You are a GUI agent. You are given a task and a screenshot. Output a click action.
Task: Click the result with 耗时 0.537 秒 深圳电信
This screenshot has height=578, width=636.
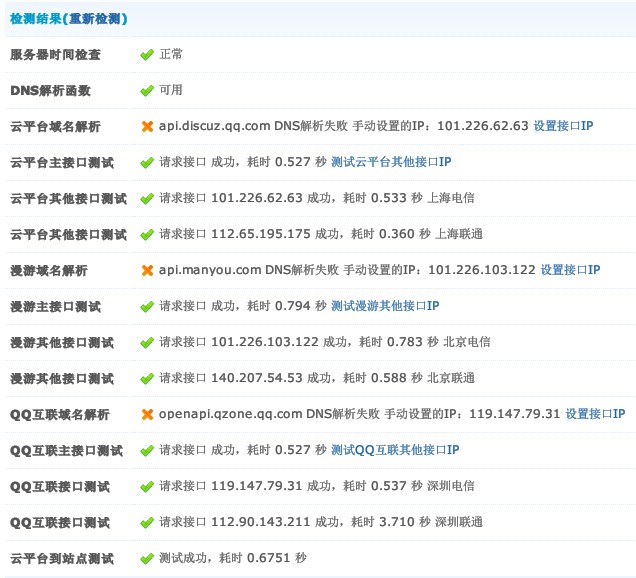(x=317, y=486)
